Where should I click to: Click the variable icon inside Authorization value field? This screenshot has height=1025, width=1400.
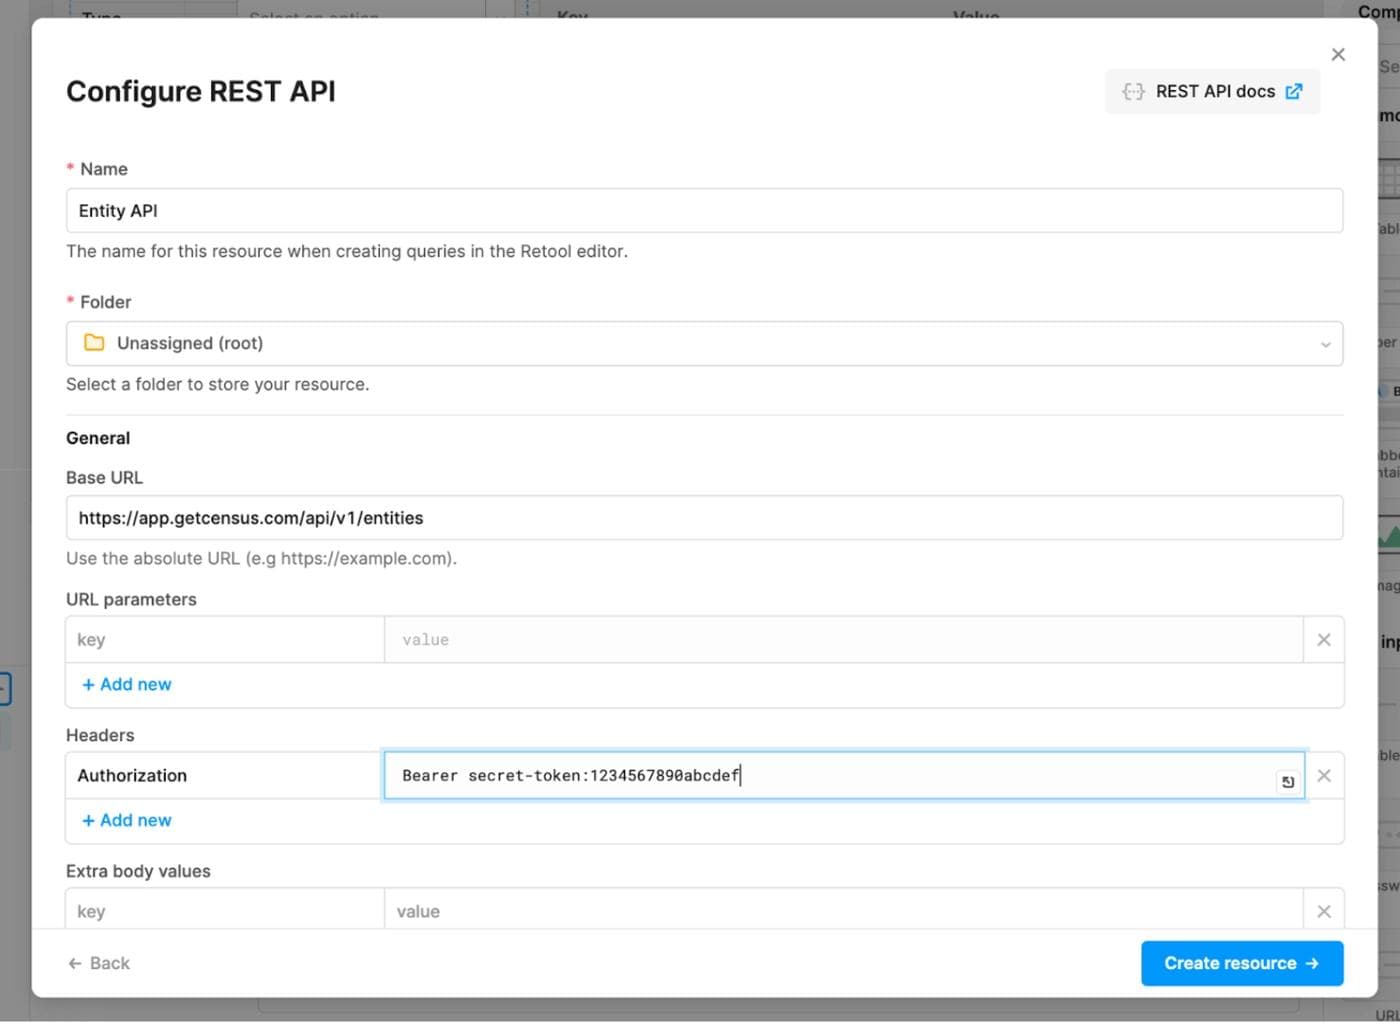point(1288,781)
